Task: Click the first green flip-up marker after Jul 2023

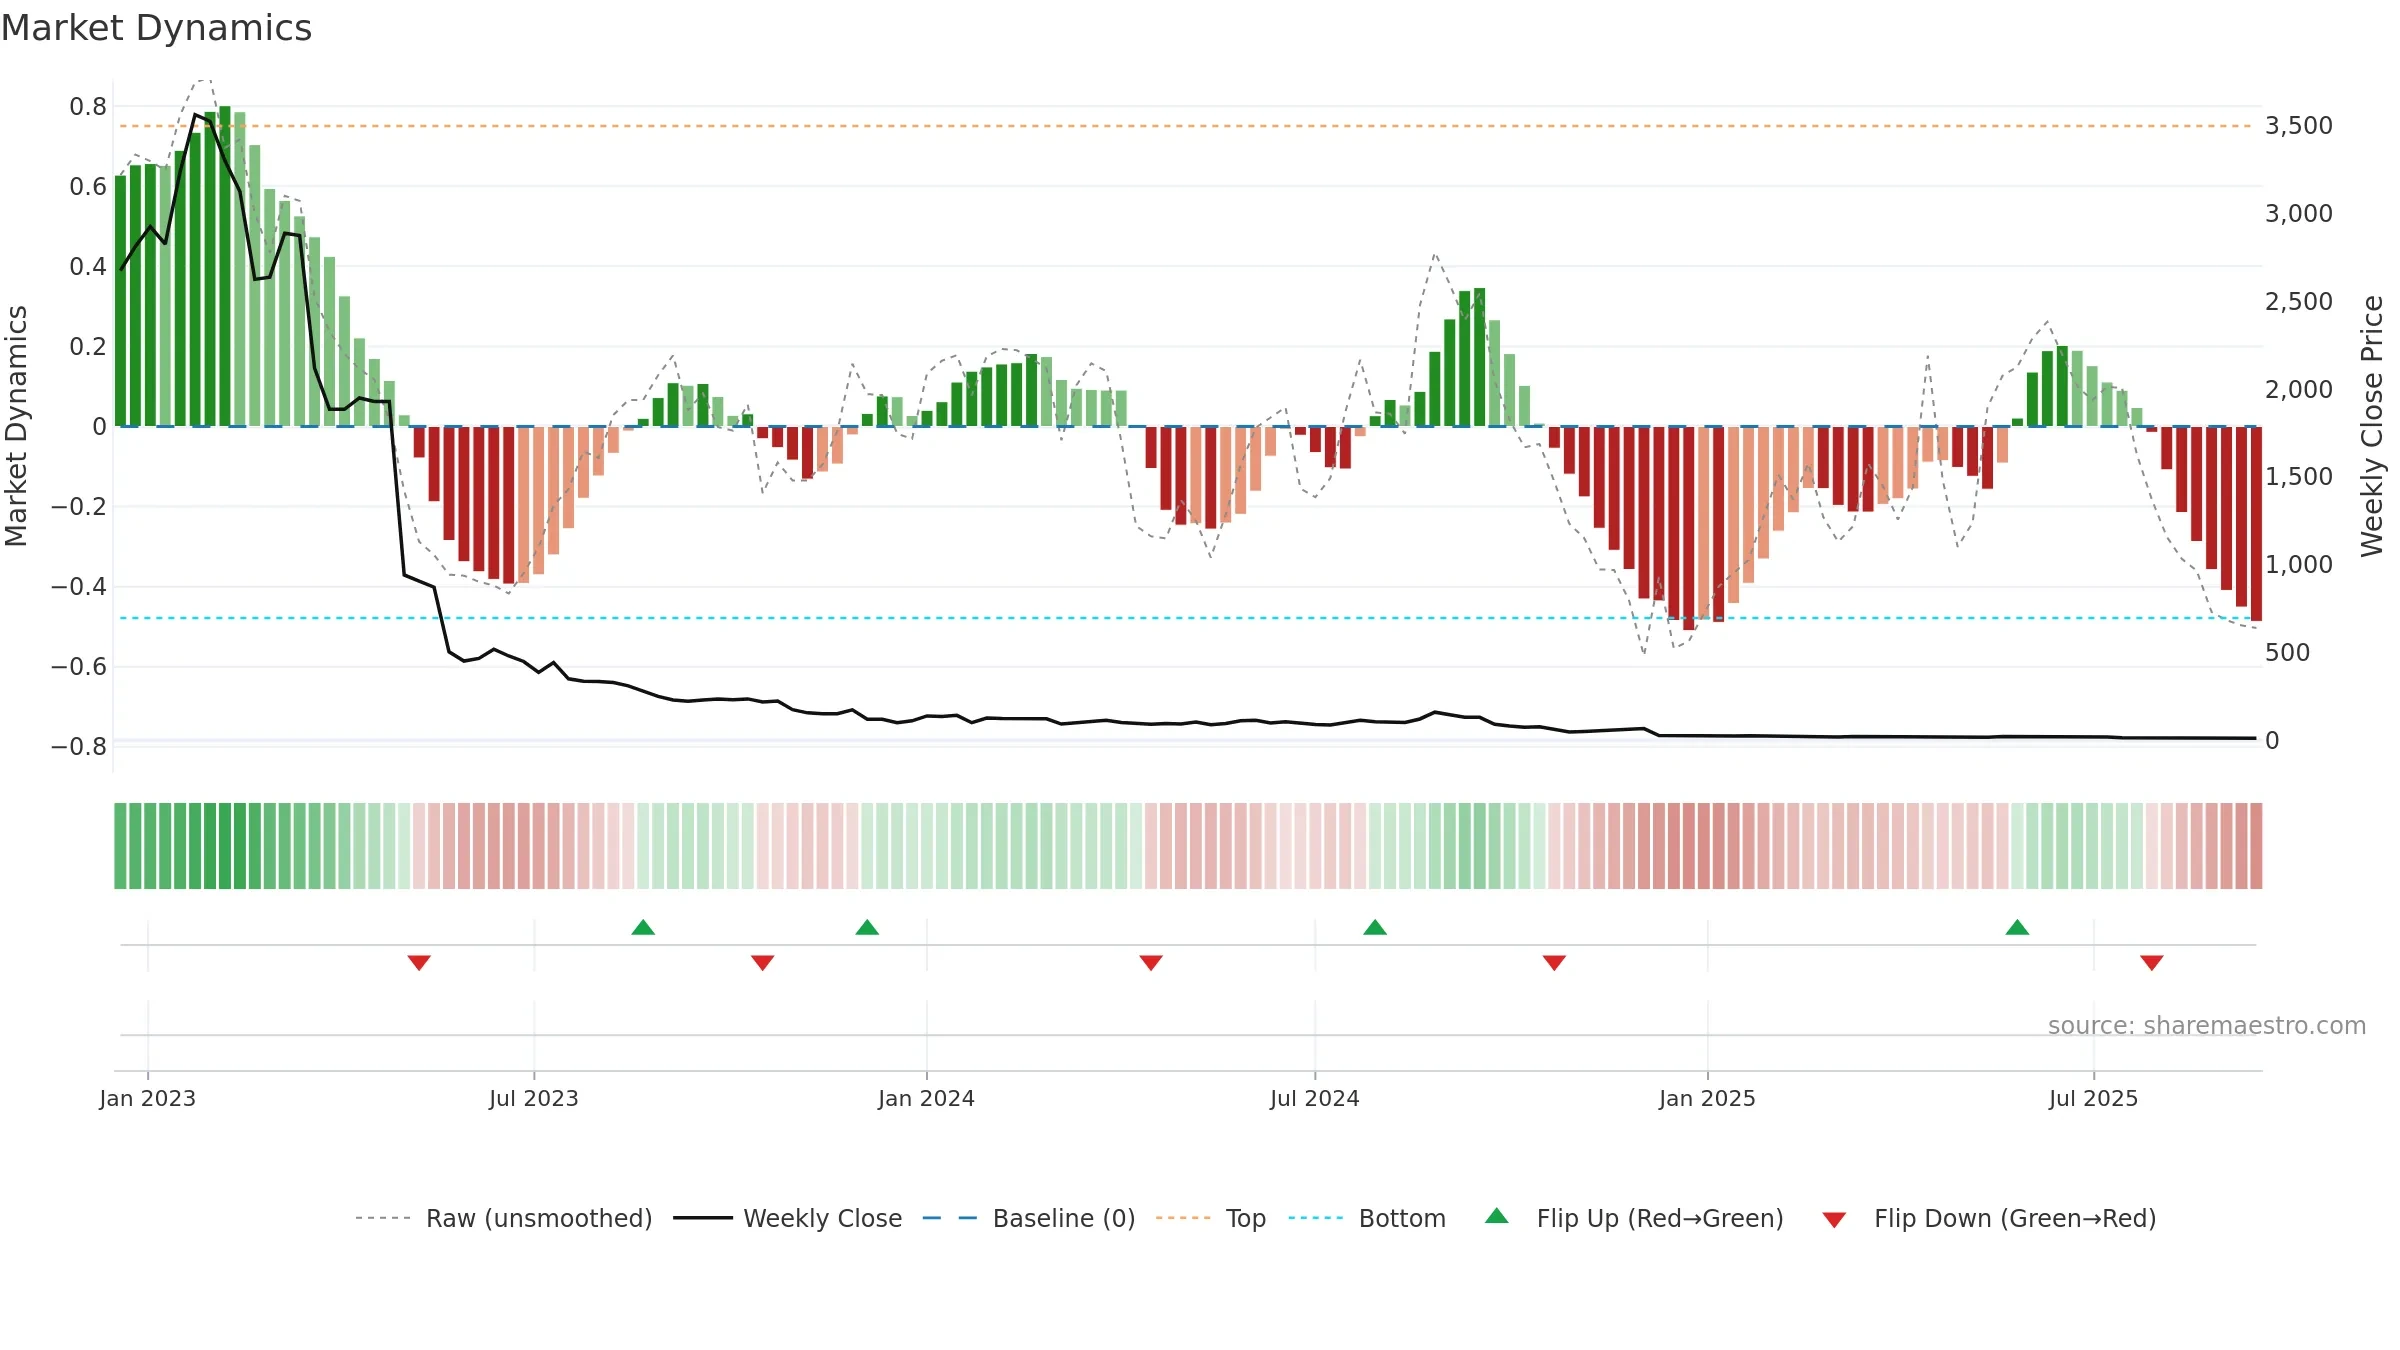Action: coord(643,927)
